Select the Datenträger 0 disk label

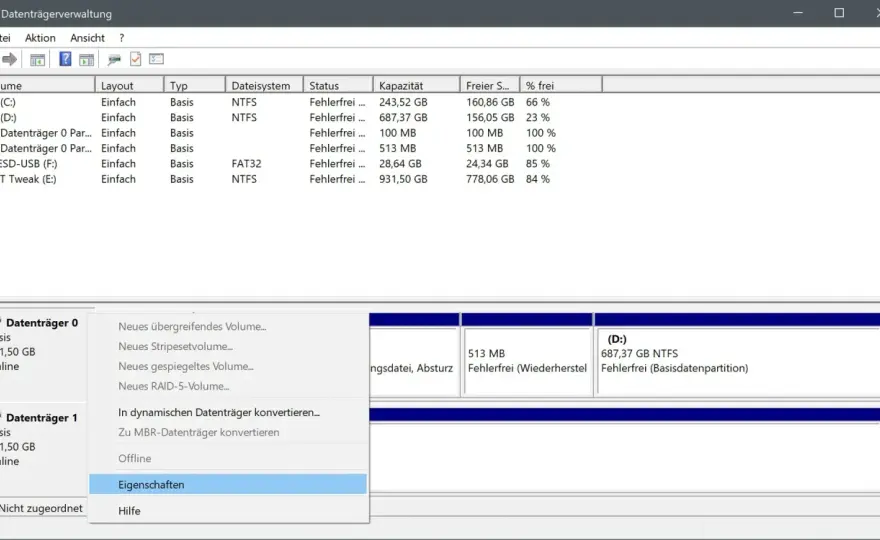(42, 323)
